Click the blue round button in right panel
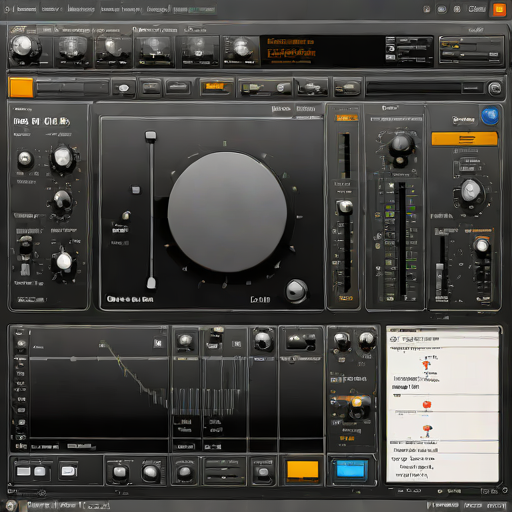Screen dimensions: 512x512 (489, 115)
